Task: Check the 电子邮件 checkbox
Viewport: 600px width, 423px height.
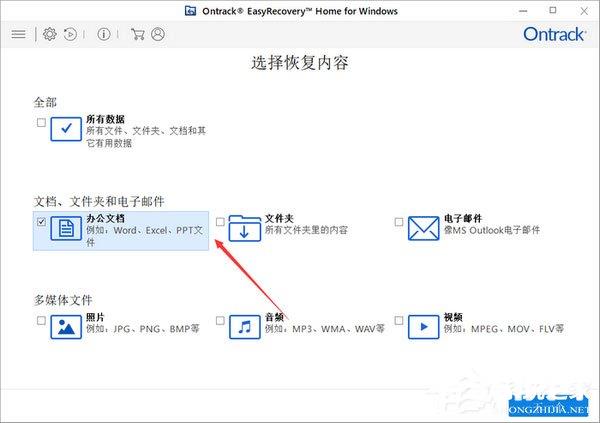Action: [399, 222]
